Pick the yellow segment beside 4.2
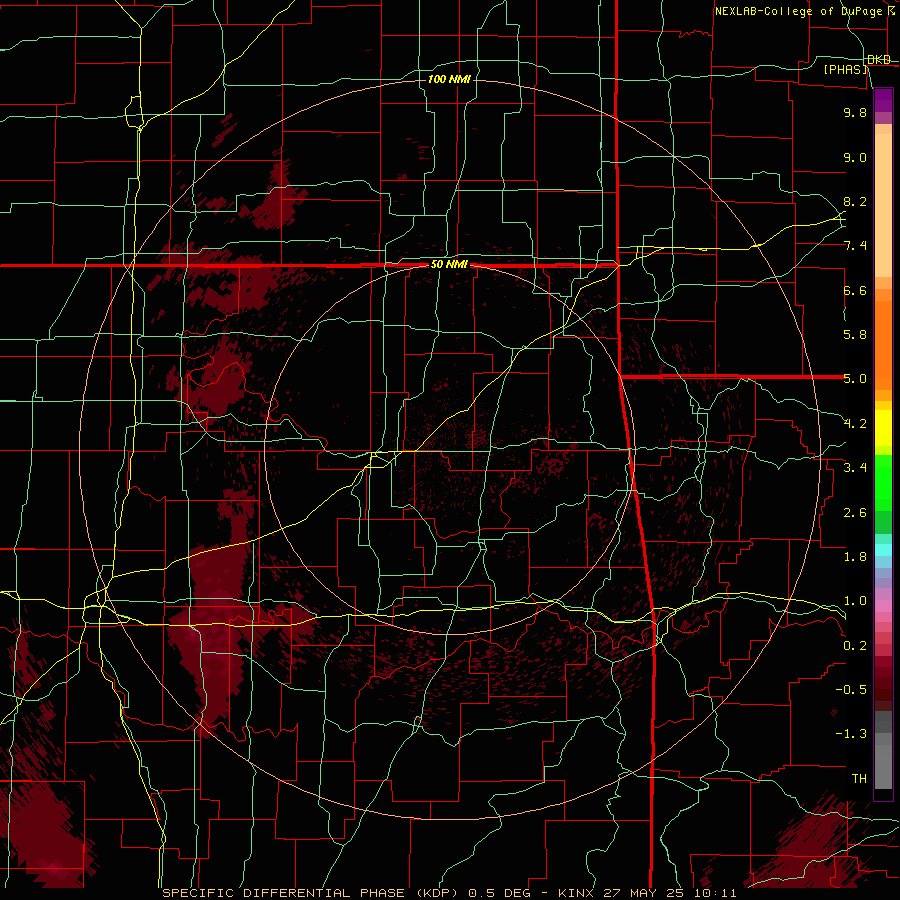Image resolution: width=900 pixels, height=900 pixels. 883,428
